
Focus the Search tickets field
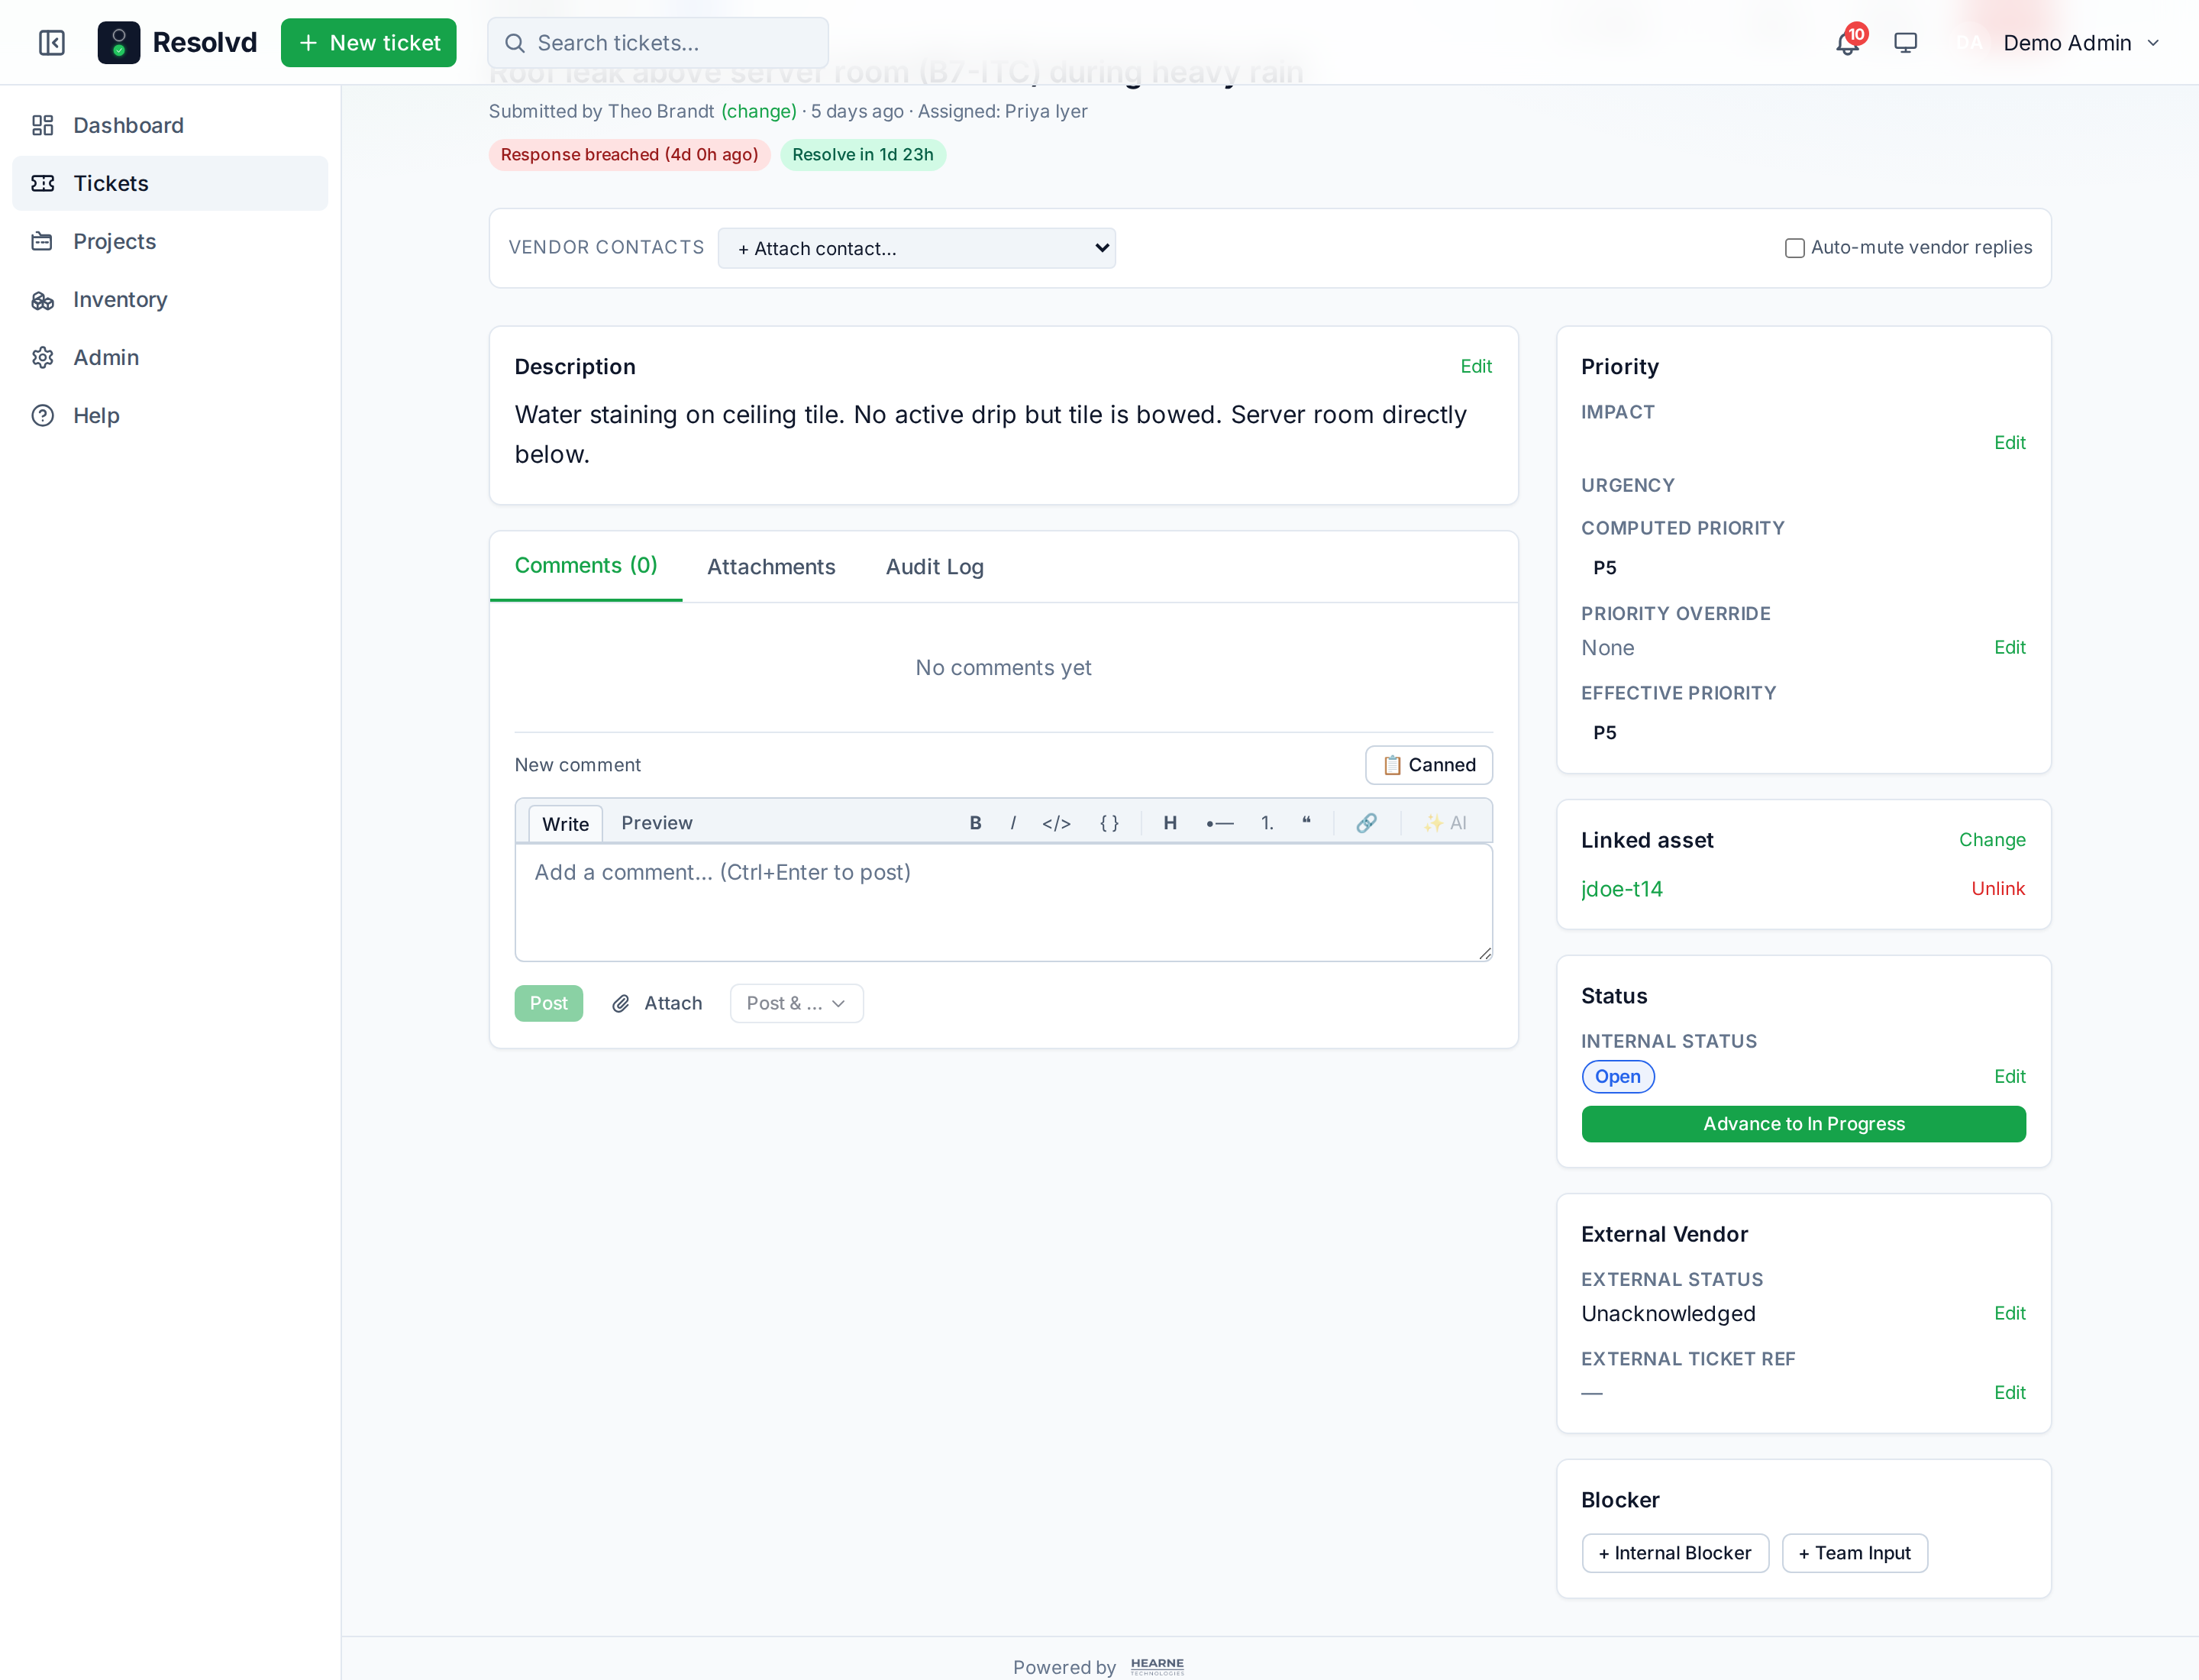click(x=658, y=43)
